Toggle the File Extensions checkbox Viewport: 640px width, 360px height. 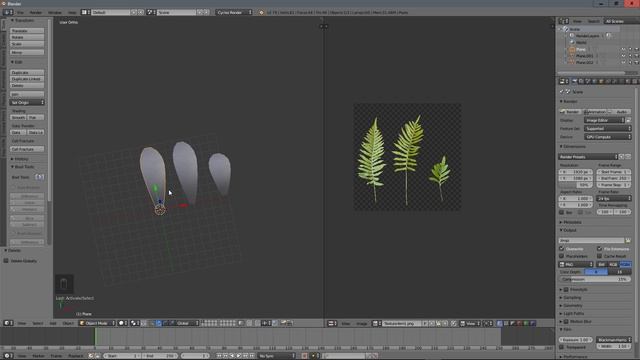pos(600,249)
